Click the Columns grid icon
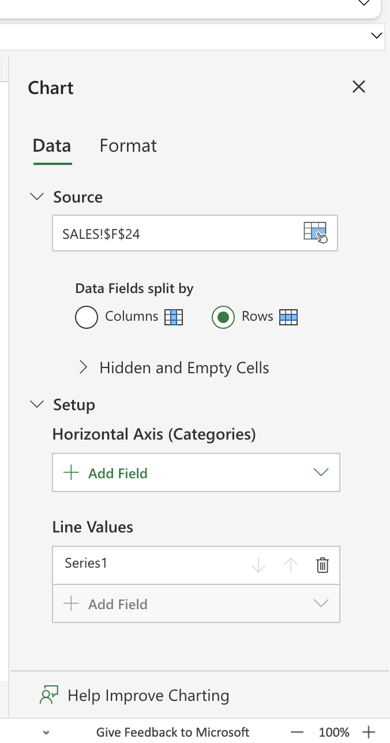Image resolution: width=390 pixels, height=743 pixels. (x=173, y=317)
